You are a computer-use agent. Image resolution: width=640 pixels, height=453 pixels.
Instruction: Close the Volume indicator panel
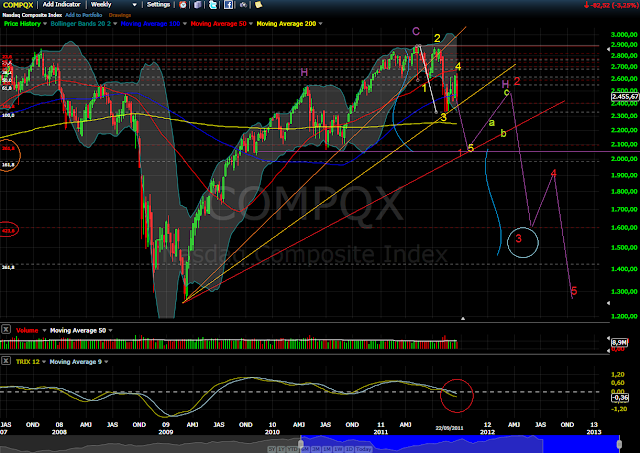point(6,329)
